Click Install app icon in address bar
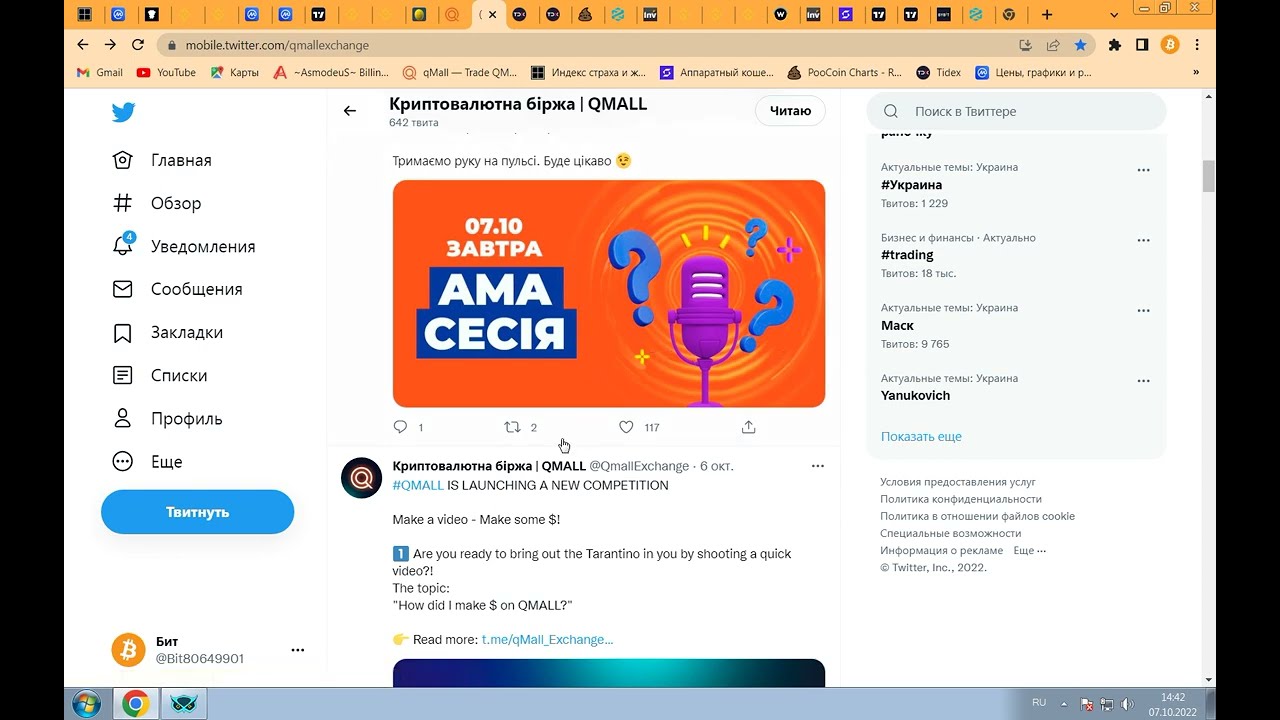1280x720 pixels. [1025, 45]
